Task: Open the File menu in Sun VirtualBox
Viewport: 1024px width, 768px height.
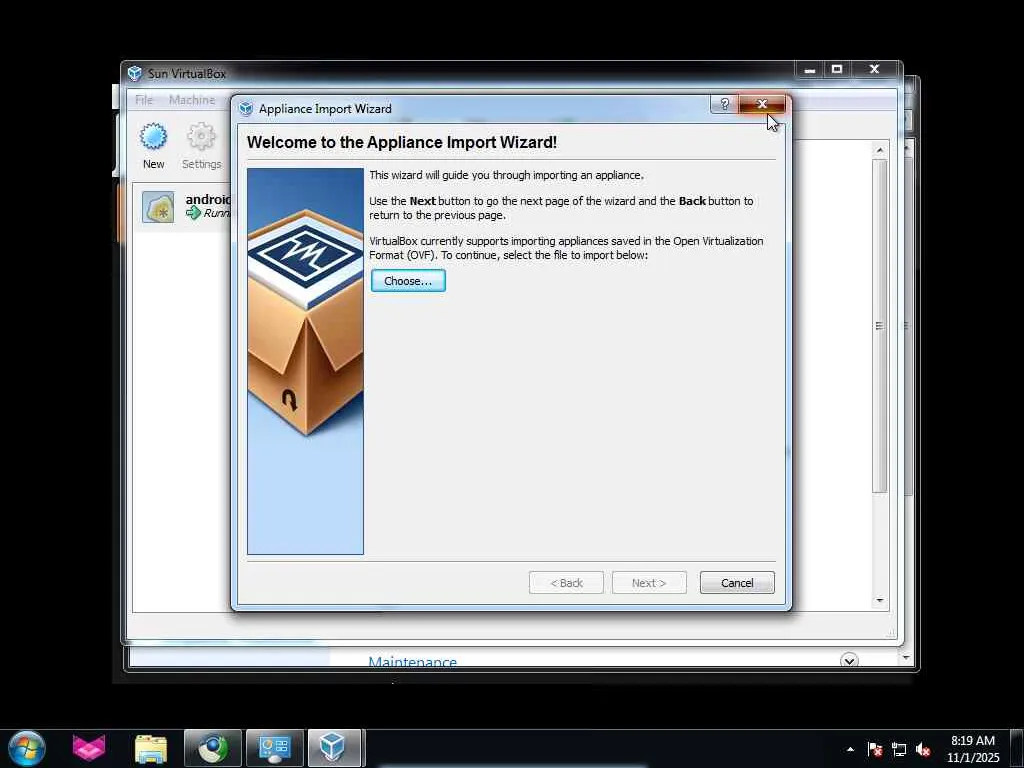Action: click(x=144, y=100)
